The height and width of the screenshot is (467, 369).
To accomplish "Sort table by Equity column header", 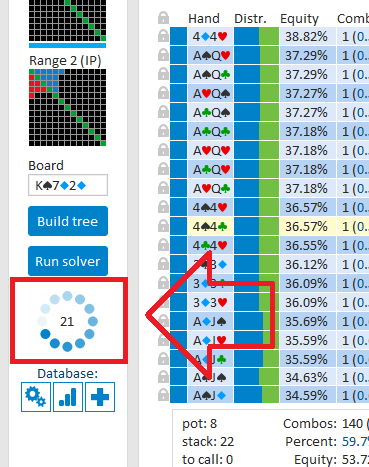I will pyautogui.click(x=299, y=19).
